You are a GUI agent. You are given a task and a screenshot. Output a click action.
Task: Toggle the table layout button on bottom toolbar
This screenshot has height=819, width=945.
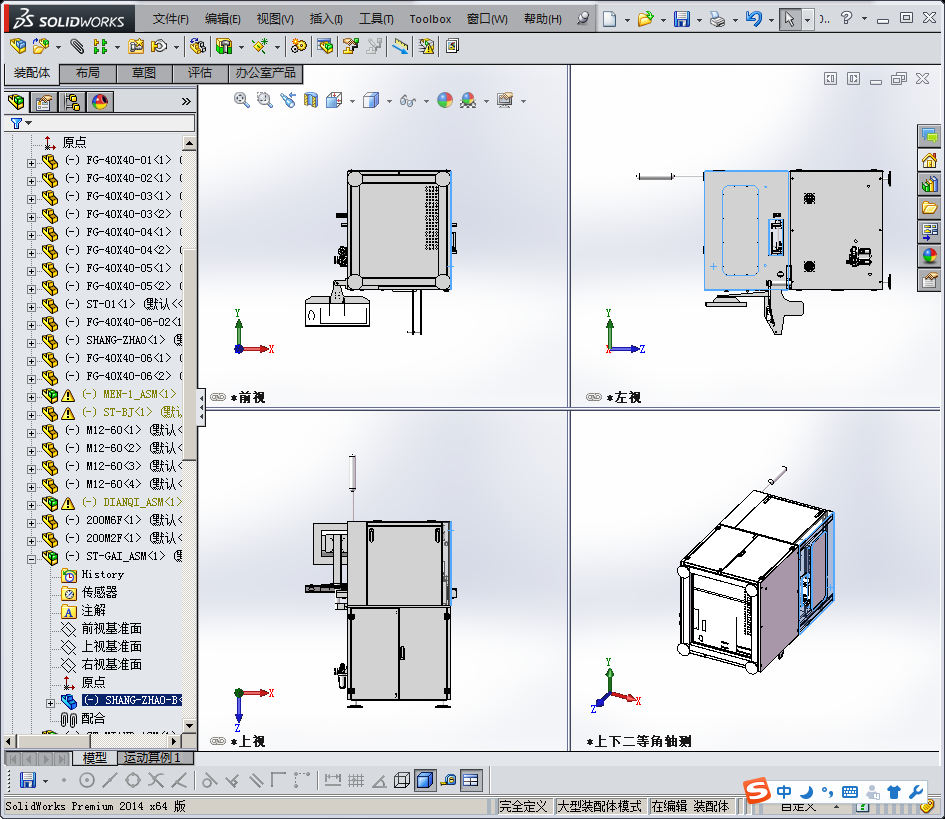(471, 780)
